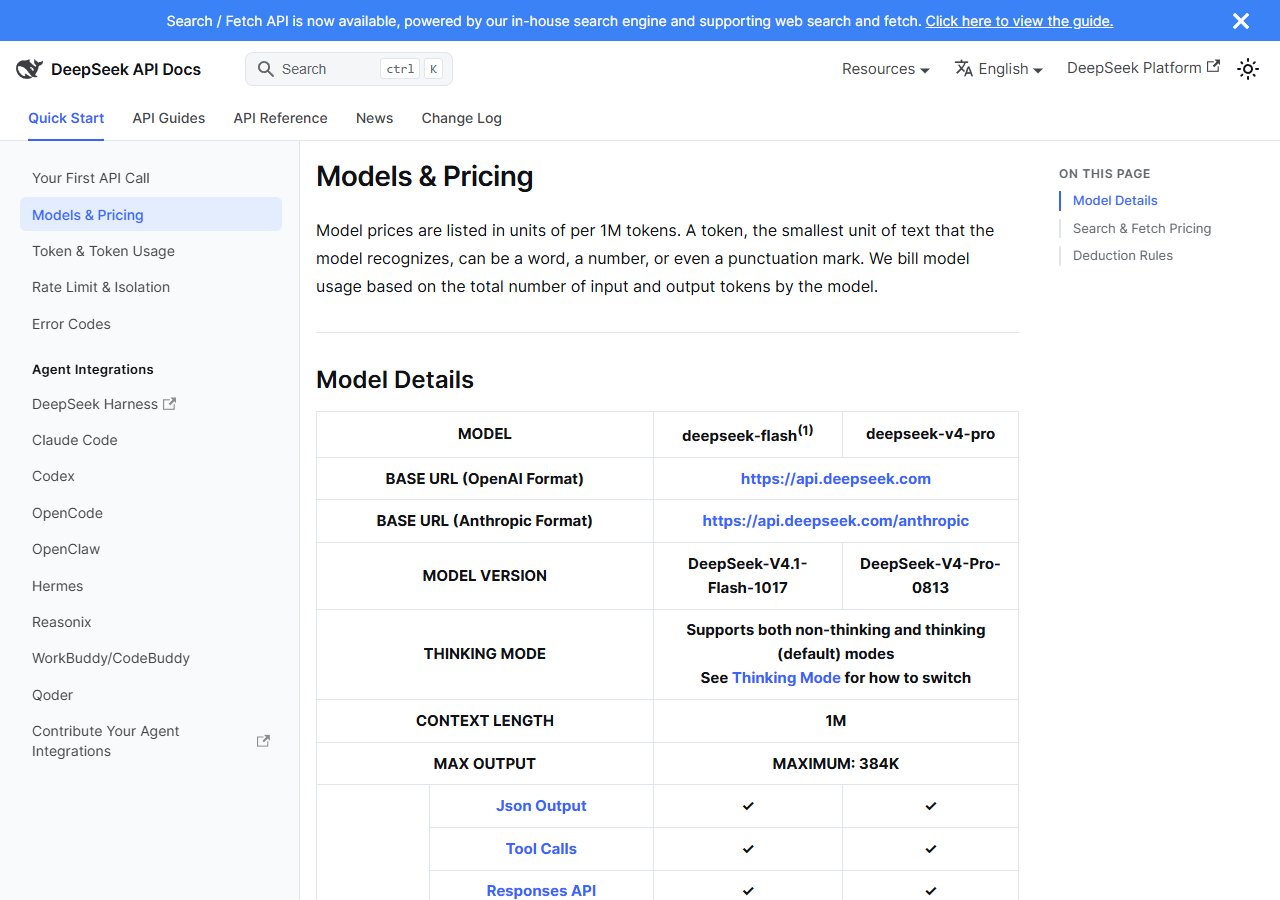Open the Hermes integration page
Viewport: 1280px width, 900px height.
coord(151,586)
